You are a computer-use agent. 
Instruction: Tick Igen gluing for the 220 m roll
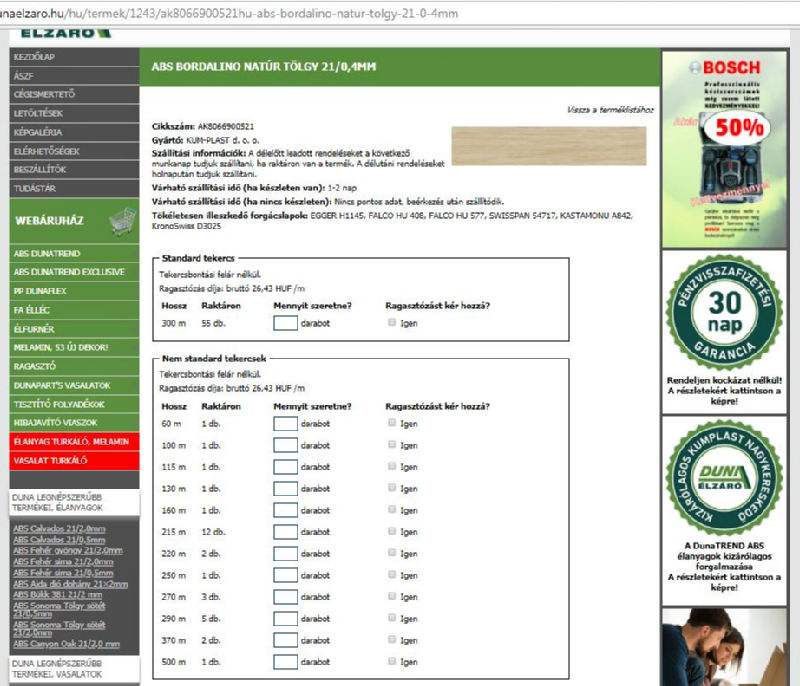[x=392, y=552]
